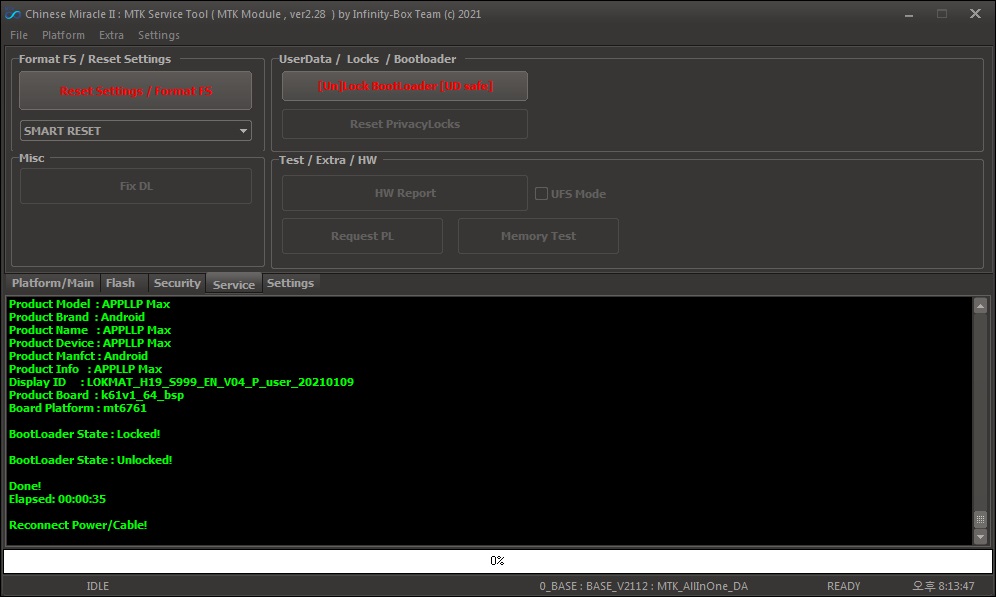The image size is (996, 597).
Task: Select the Service tab
Action: [x=234, y=285]
